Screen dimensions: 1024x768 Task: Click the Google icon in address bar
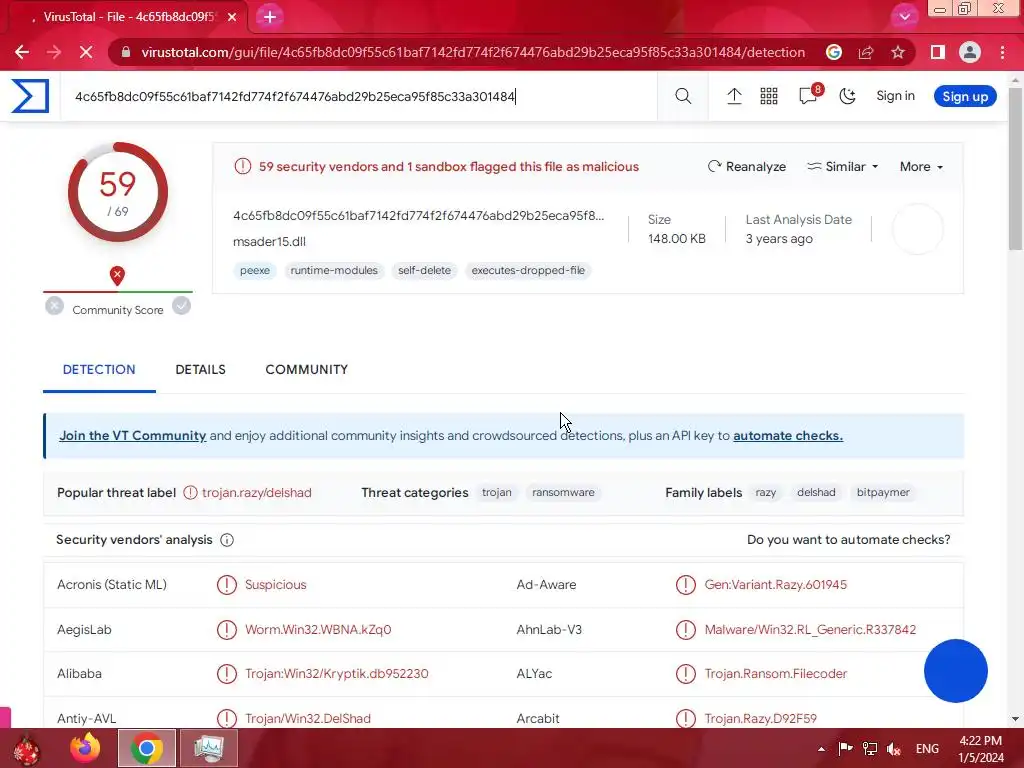pyautogui.click(x=833, y=52)
